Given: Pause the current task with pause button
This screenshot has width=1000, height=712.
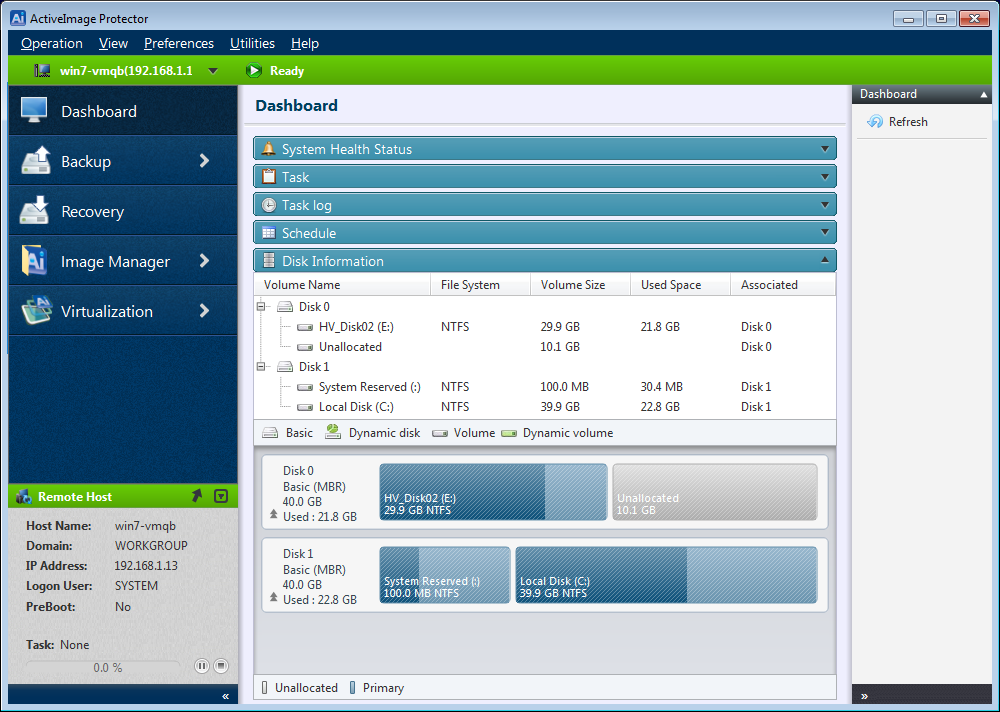Looking at the screenshot, I should pos(202,666).
